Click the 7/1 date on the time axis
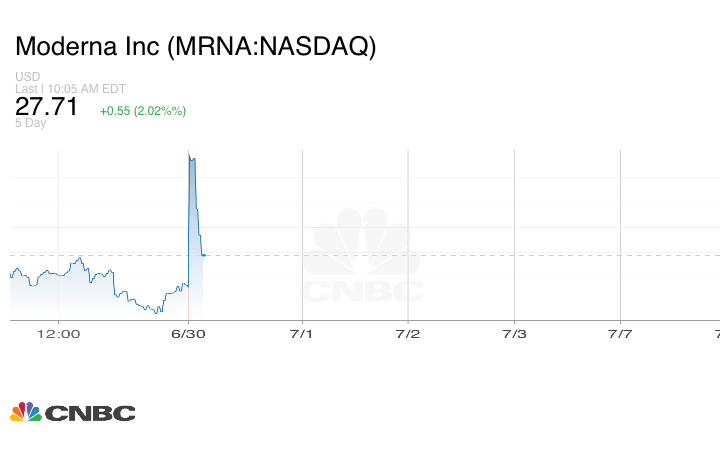 tap(302, 333)
